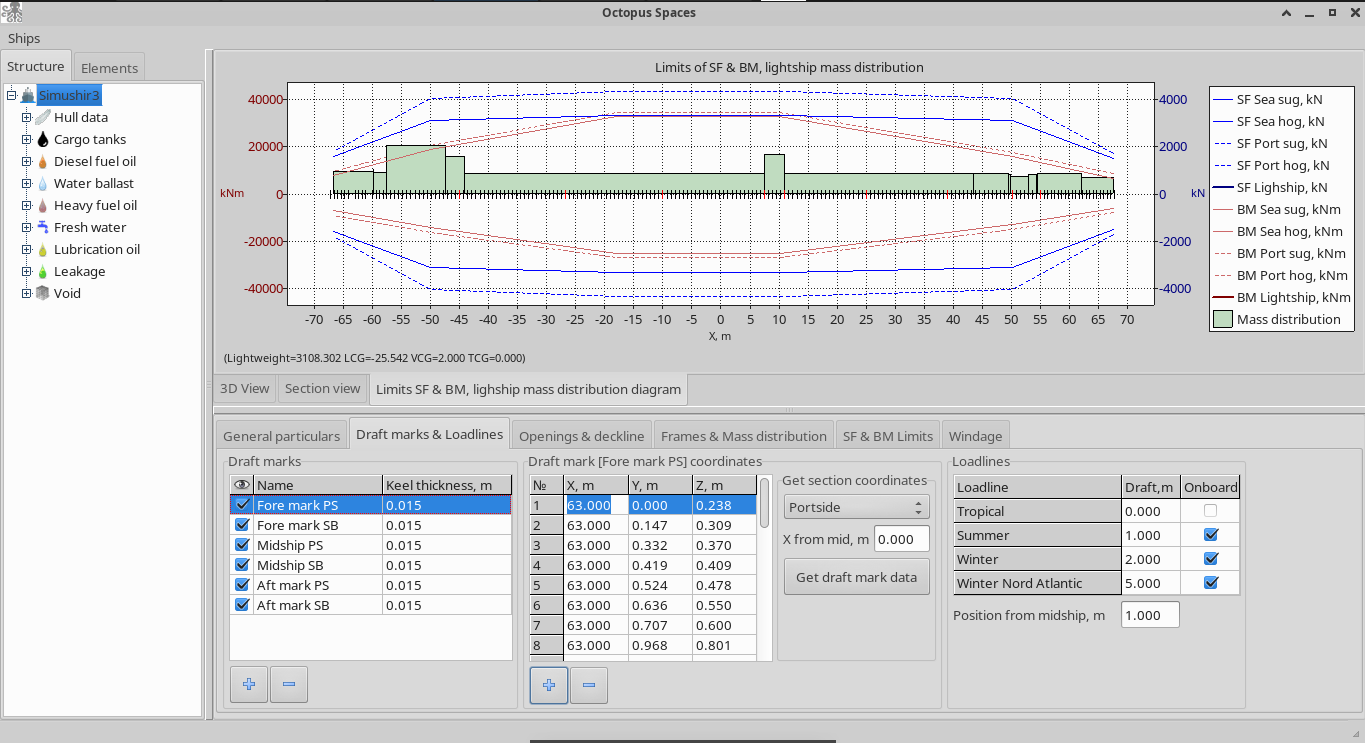Viewport: 1365px width, 743px height.
Task: Open the Windage tab
Action: pos(975,436)
